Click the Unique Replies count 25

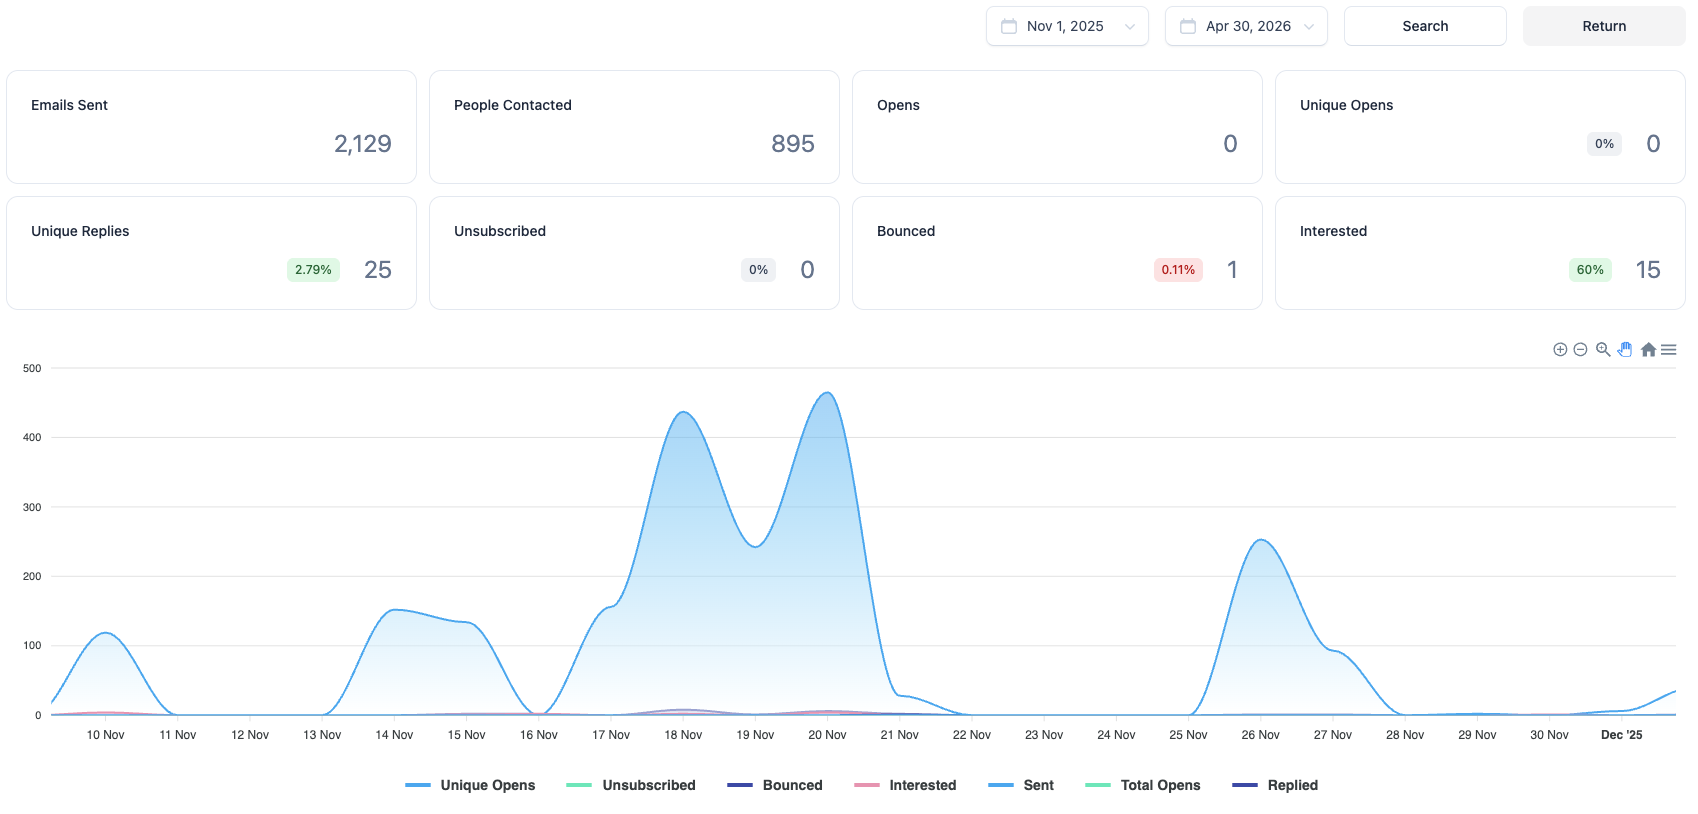[378, 270]
